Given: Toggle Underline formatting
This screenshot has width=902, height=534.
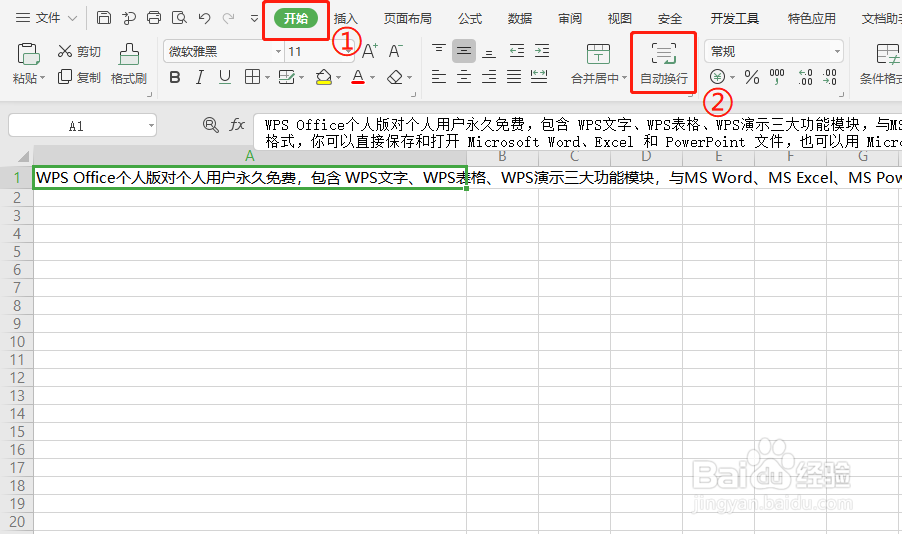Looking at the screenshot, I should click(x=225, y=77).
